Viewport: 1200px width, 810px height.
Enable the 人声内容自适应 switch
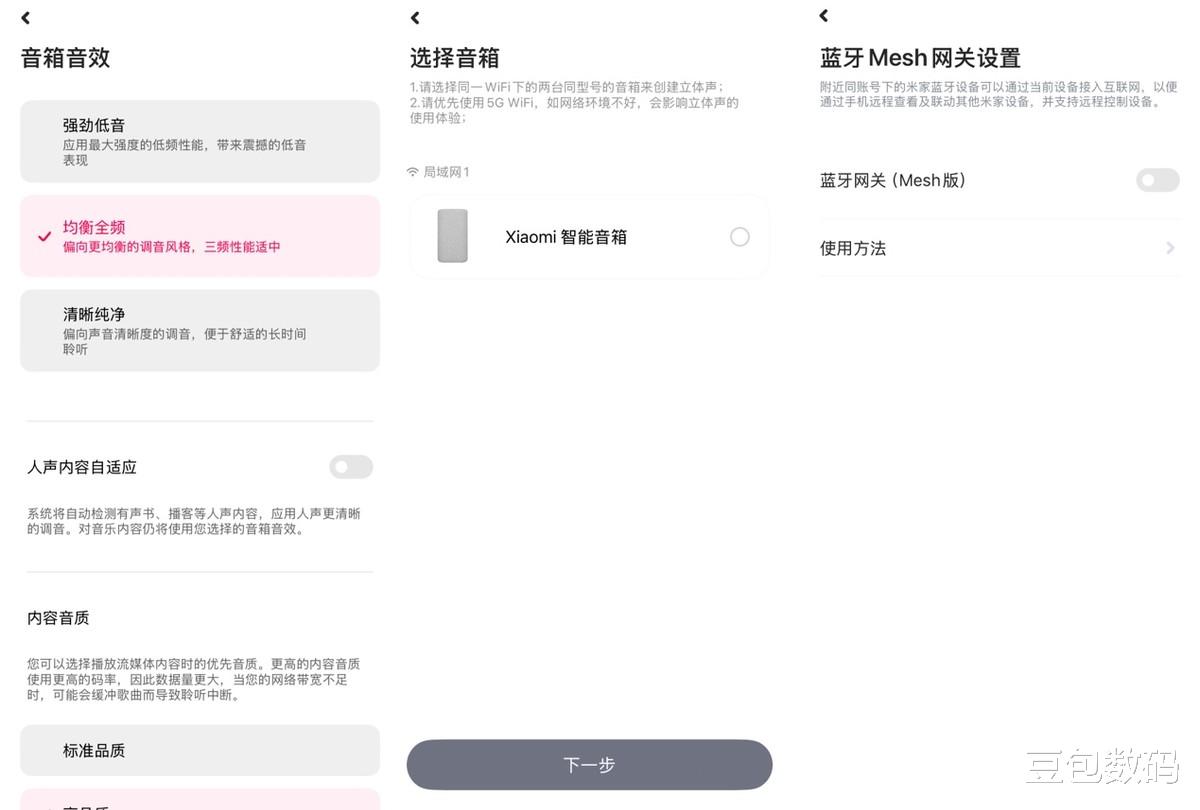click(350, 467)
